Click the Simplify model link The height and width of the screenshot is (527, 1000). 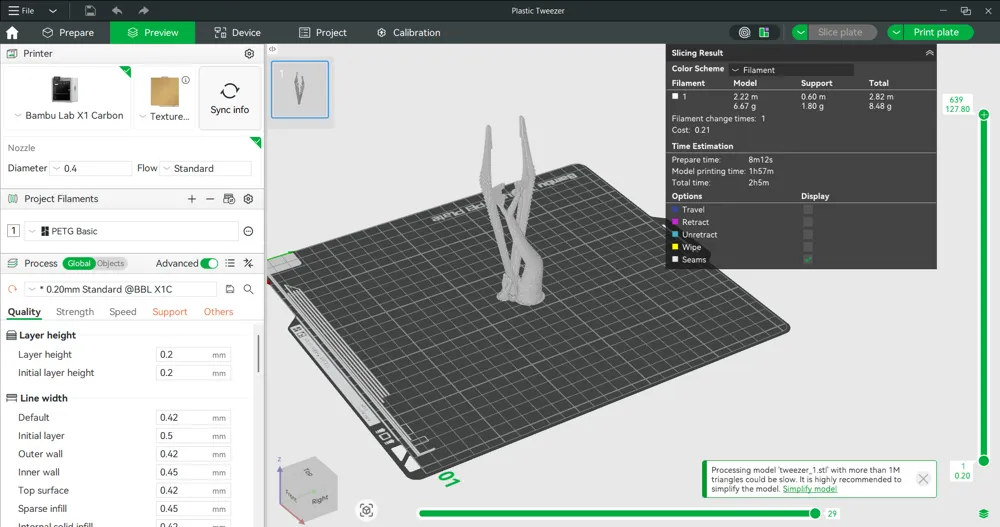point(809,489)
